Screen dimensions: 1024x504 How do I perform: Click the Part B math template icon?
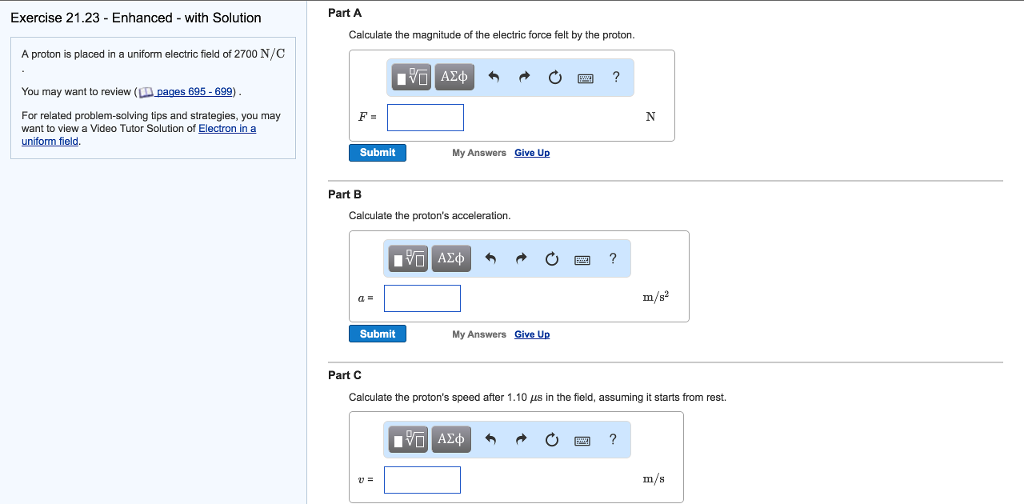[410, 259]
